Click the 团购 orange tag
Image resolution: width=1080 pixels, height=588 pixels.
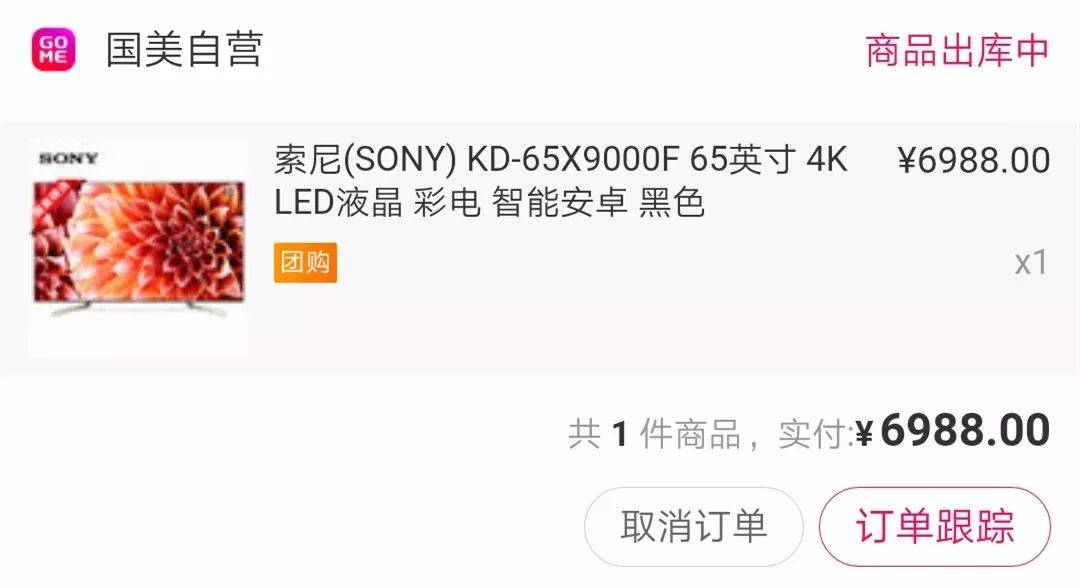(x=305, y=262)
